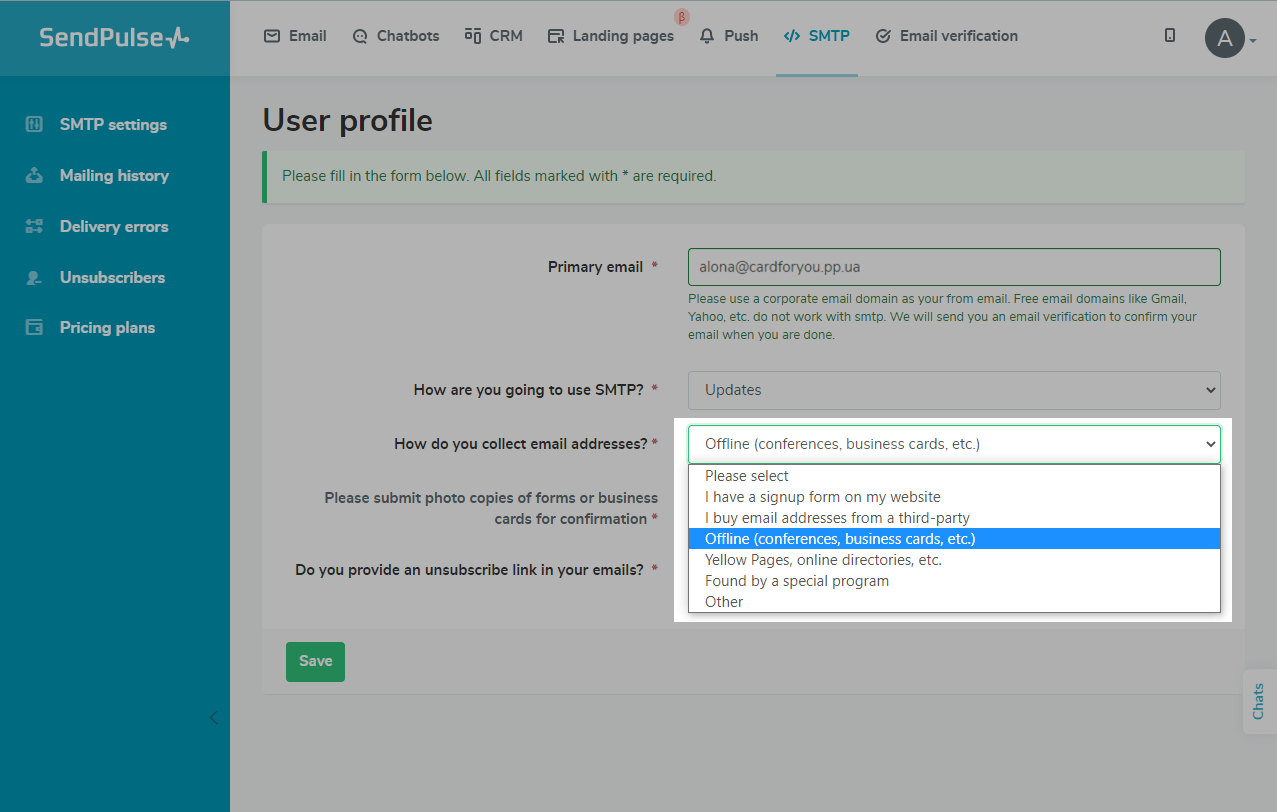1277x812 pixels.
Task: Click the SMTP settings sliders icon in sidebar
Action: pos(34,125)
